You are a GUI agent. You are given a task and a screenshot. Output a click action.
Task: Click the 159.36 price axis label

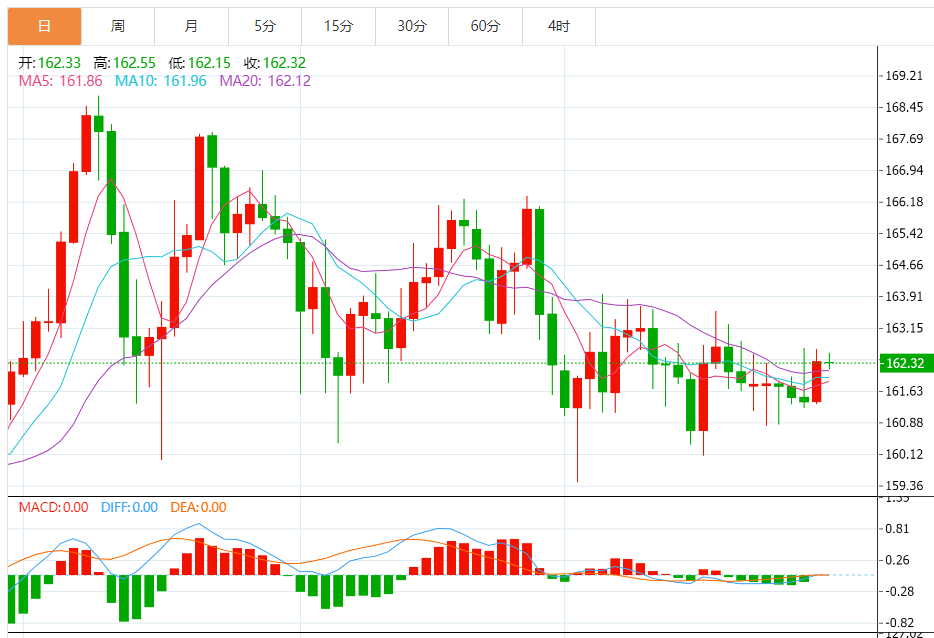(x=904, y=486)
